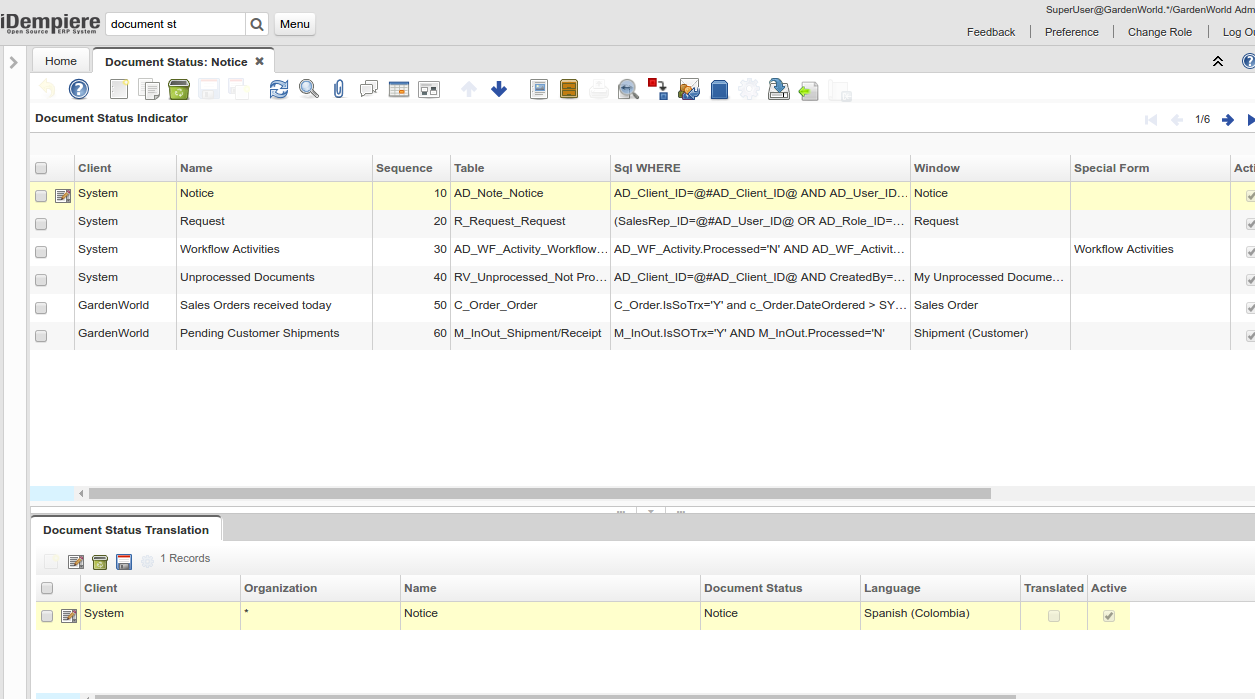Open Lookup Record with the magnifier icon
Image resolution: width=1255 pixels, height=699 pixels.
tap(309, 90)
